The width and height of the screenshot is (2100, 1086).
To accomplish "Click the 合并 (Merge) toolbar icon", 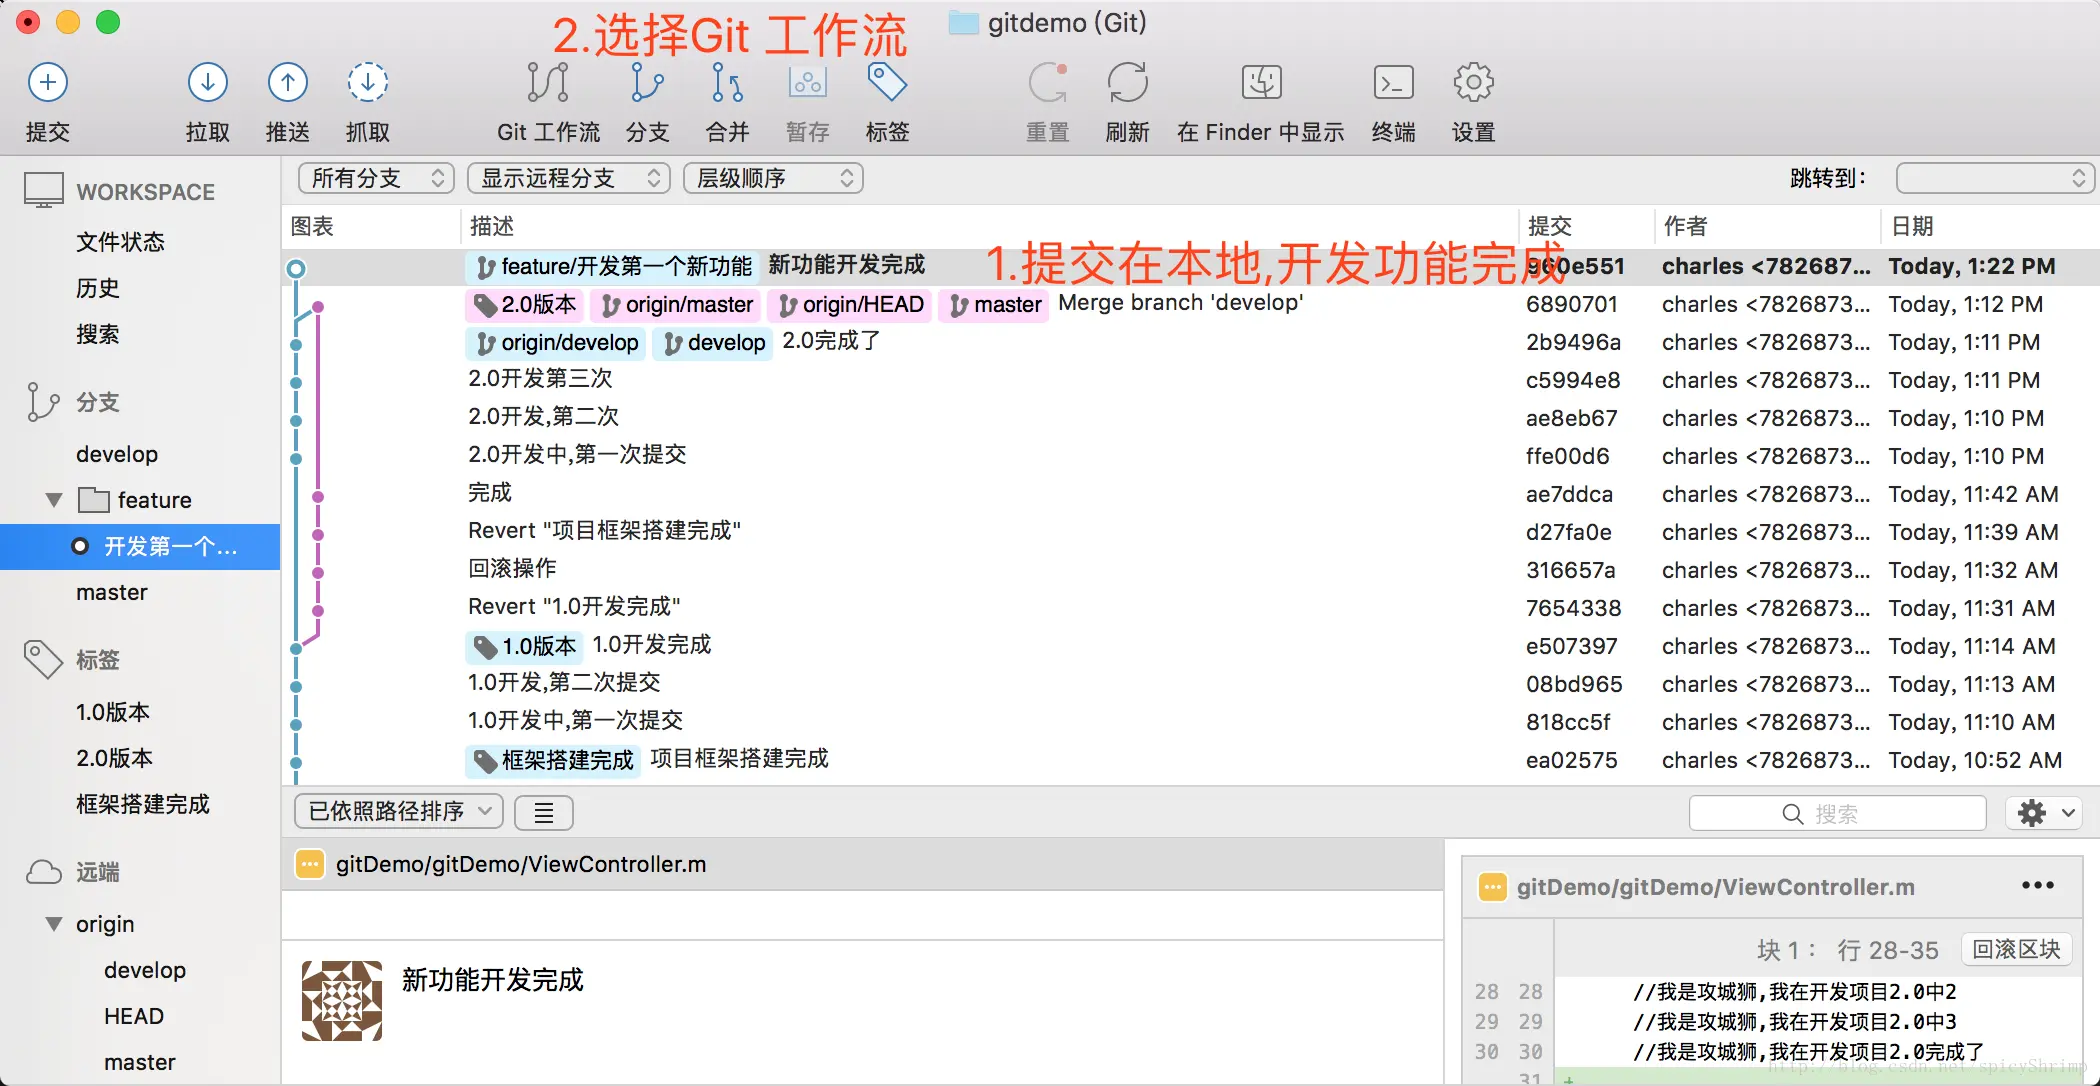I will [x=727, y=83].
